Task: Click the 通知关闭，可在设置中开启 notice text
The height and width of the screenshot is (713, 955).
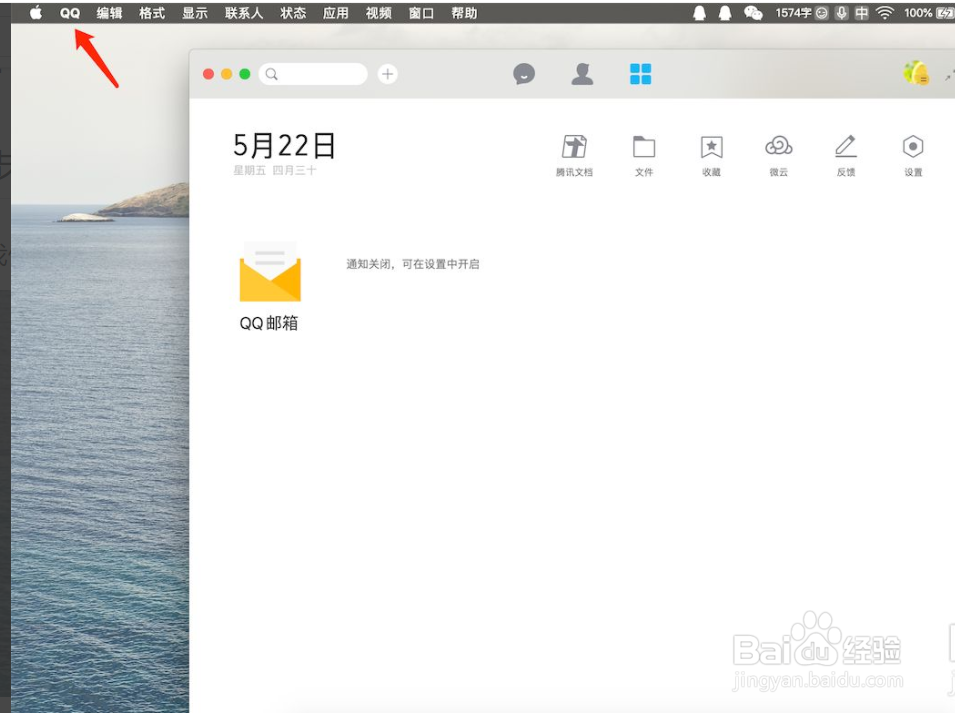Action: 413,264
